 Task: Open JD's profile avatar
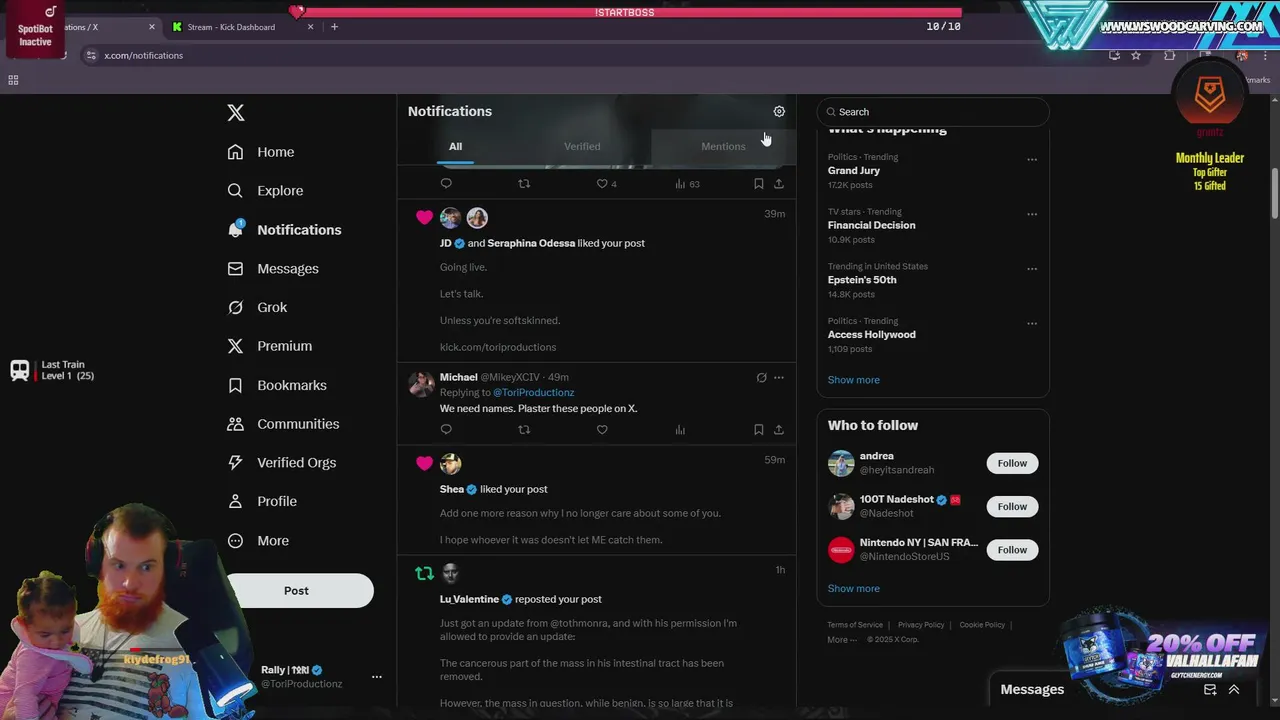451,218
